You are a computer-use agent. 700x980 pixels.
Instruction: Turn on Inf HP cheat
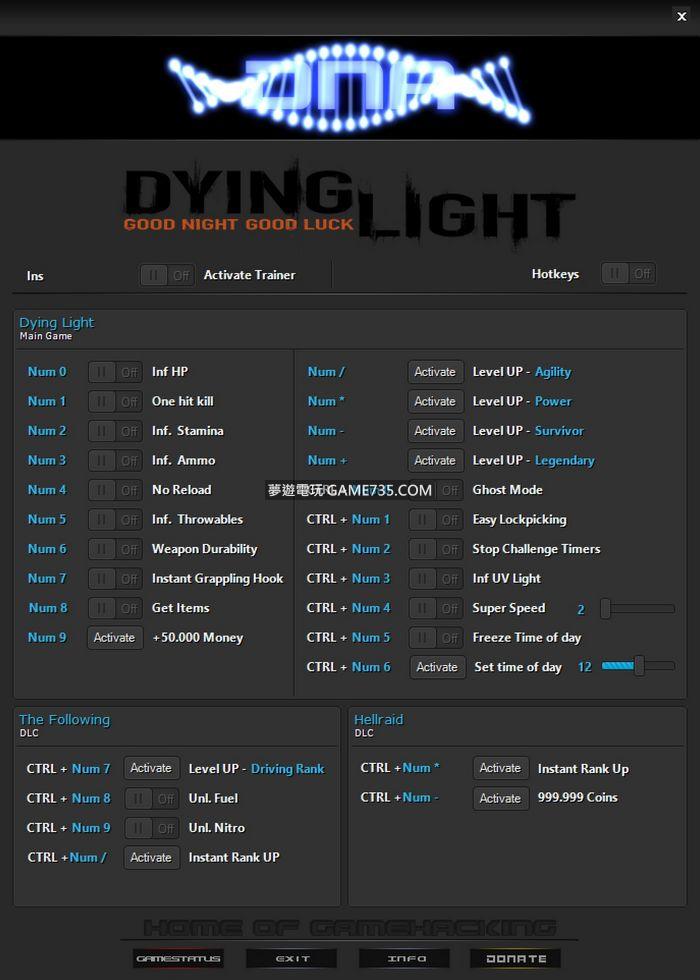116,372
